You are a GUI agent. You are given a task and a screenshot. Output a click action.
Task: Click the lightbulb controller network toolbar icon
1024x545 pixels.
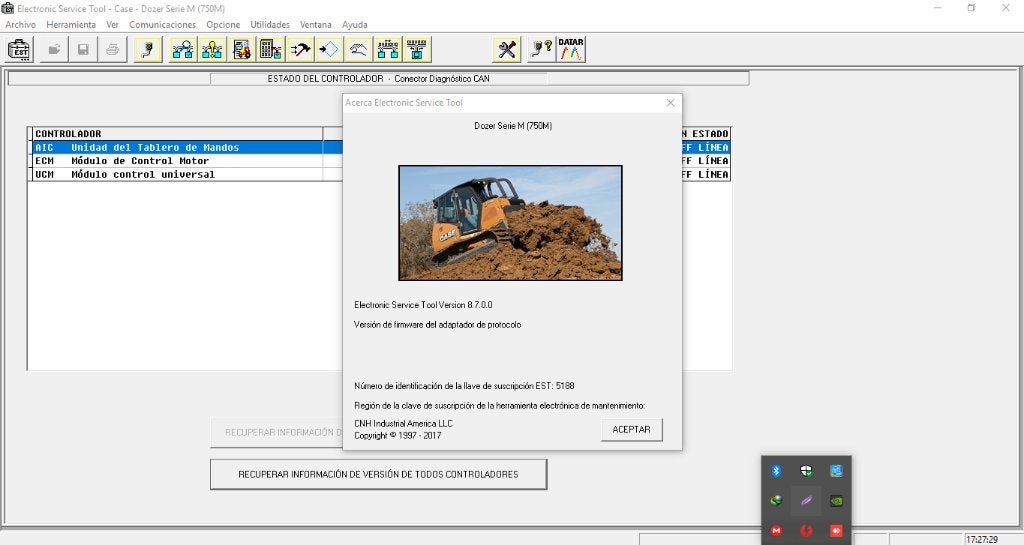click(212, 50)
